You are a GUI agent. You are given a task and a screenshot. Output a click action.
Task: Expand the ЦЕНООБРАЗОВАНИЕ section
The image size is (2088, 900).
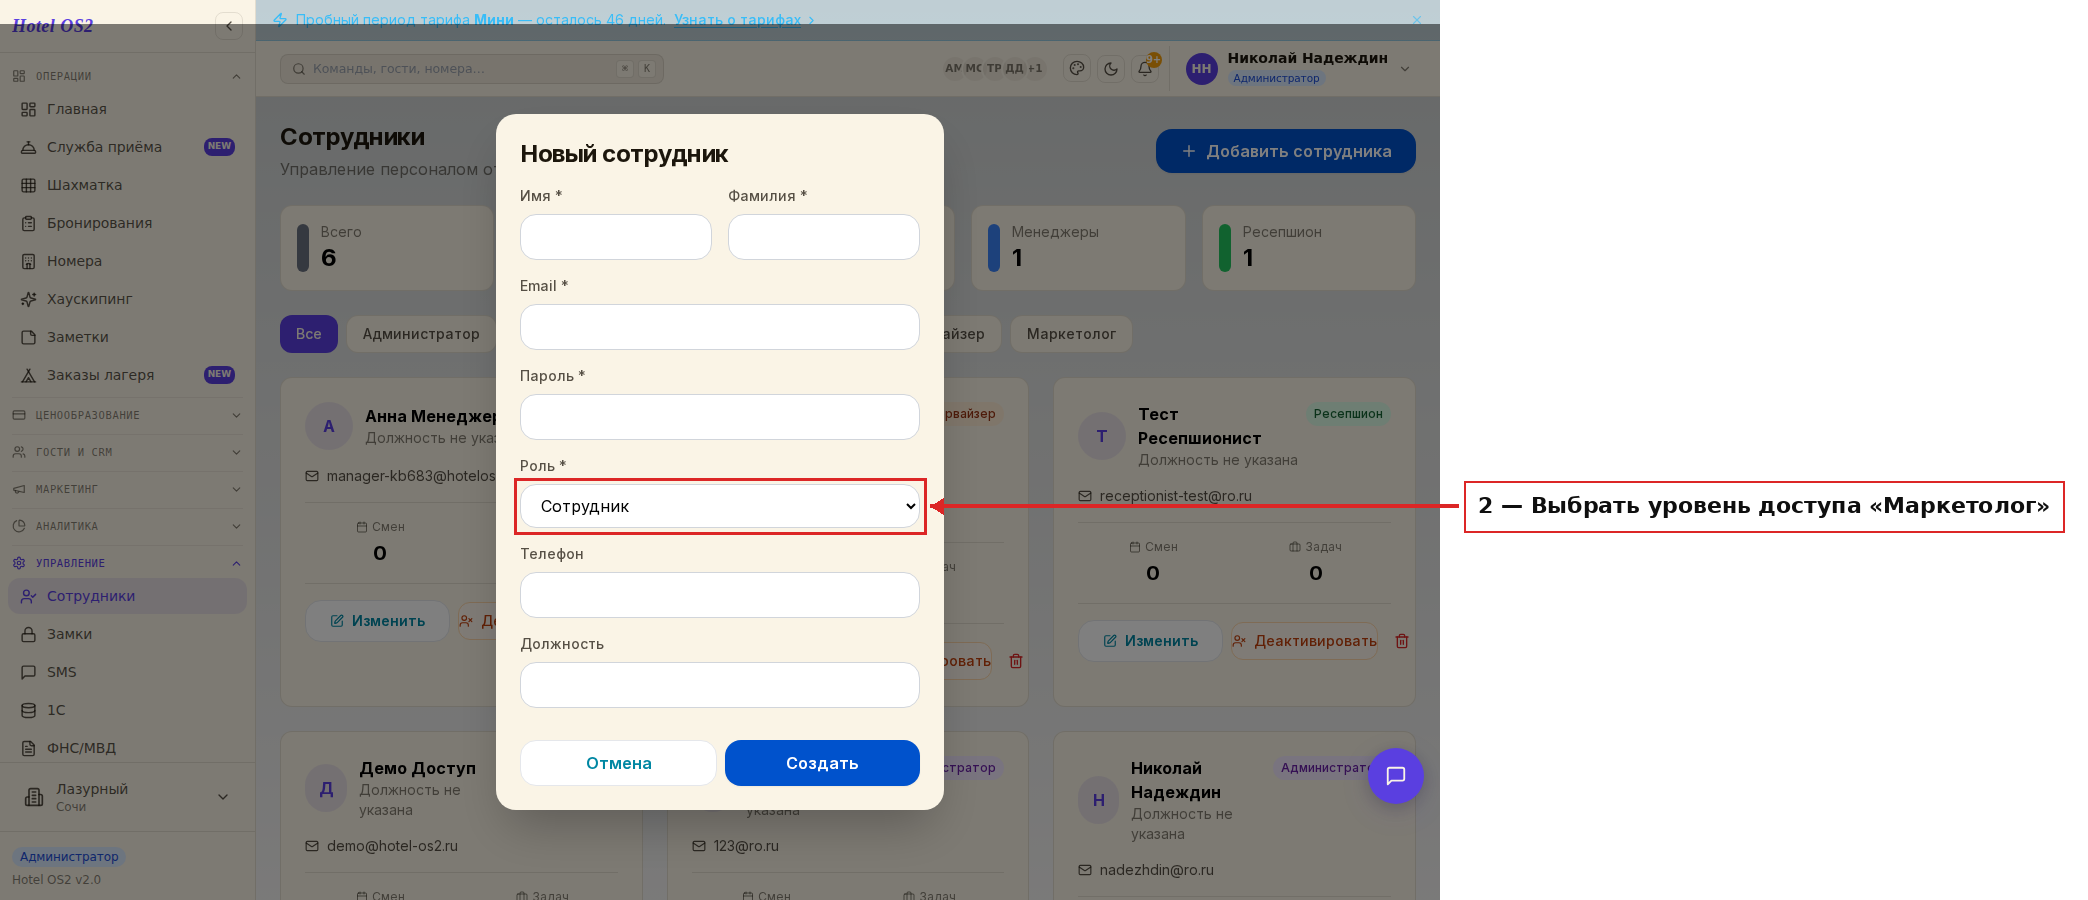(127, 415)
